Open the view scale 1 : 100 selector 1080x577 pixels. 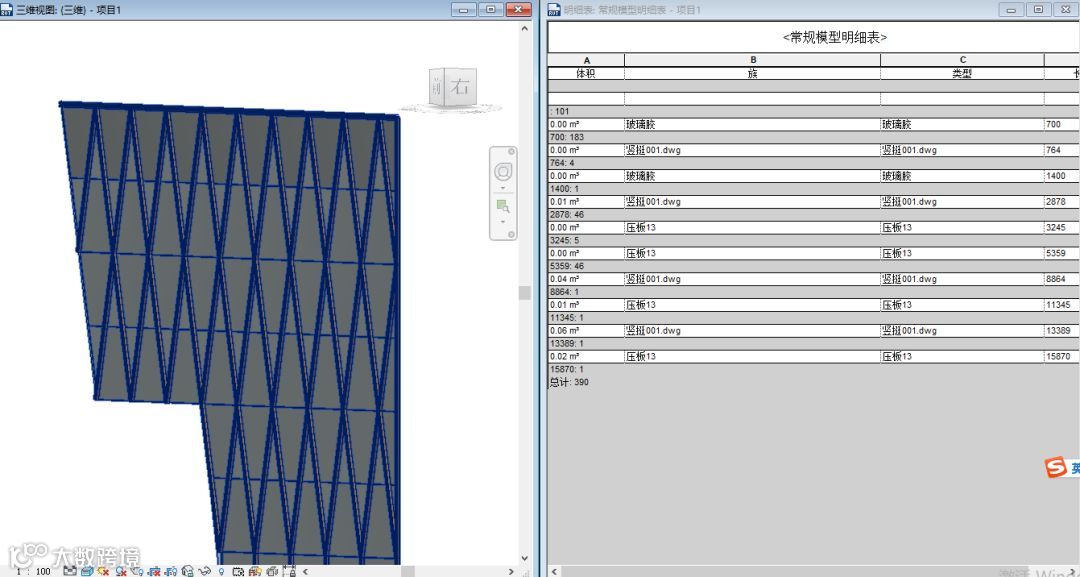[x=34, y=571]
